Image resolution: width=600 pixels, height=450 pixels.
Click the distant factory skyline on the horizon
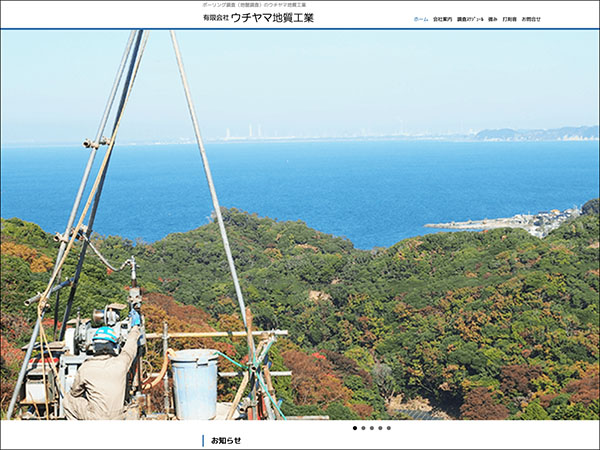pos(245,134)
